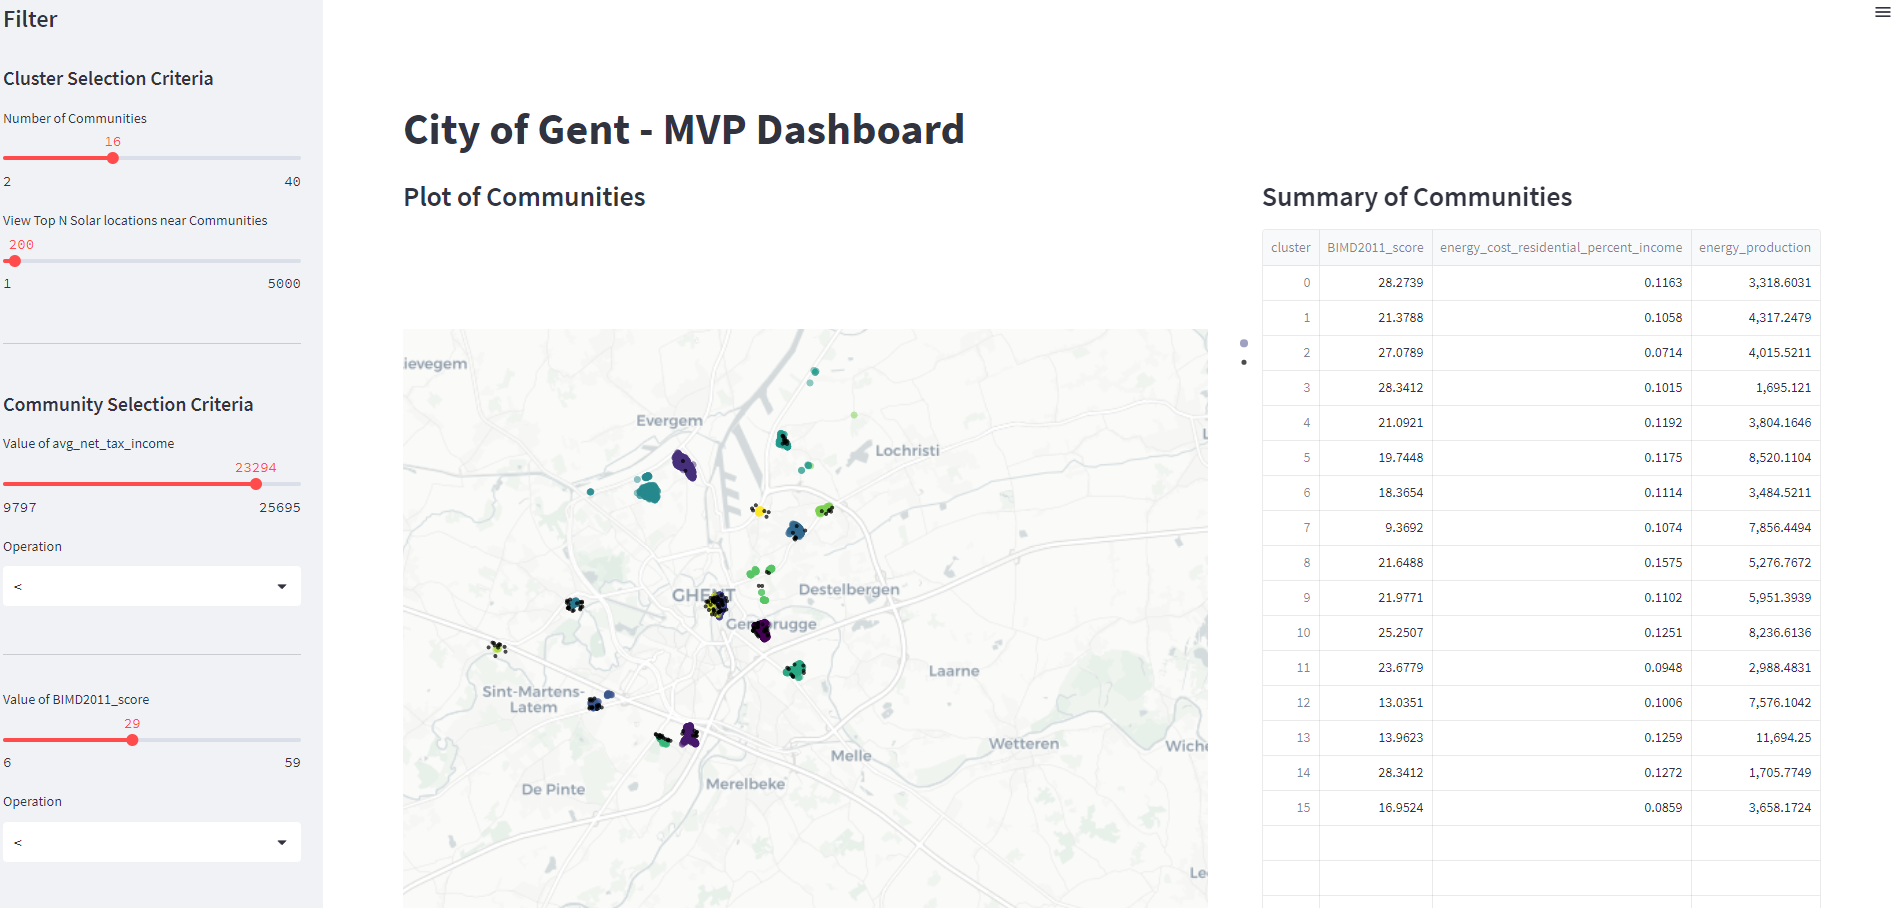Click the purple cluster above Merelbeke
The image size is (1903, 908).
(689, 735)
